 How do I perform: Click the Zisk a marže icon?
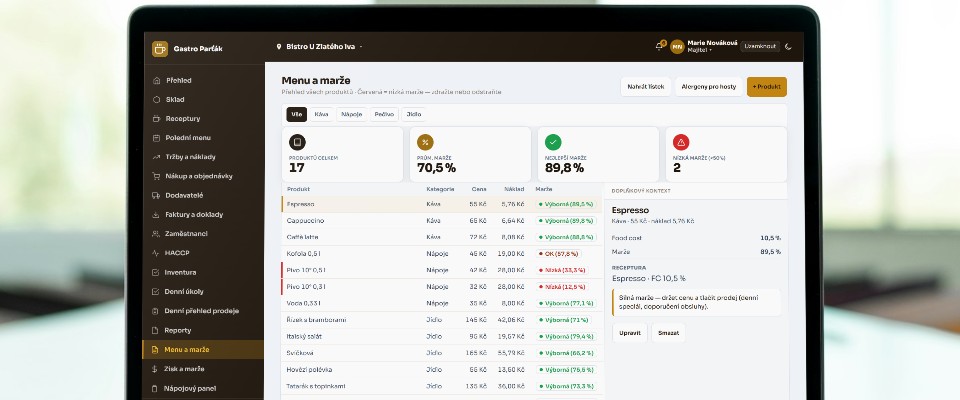coord(156,369)
